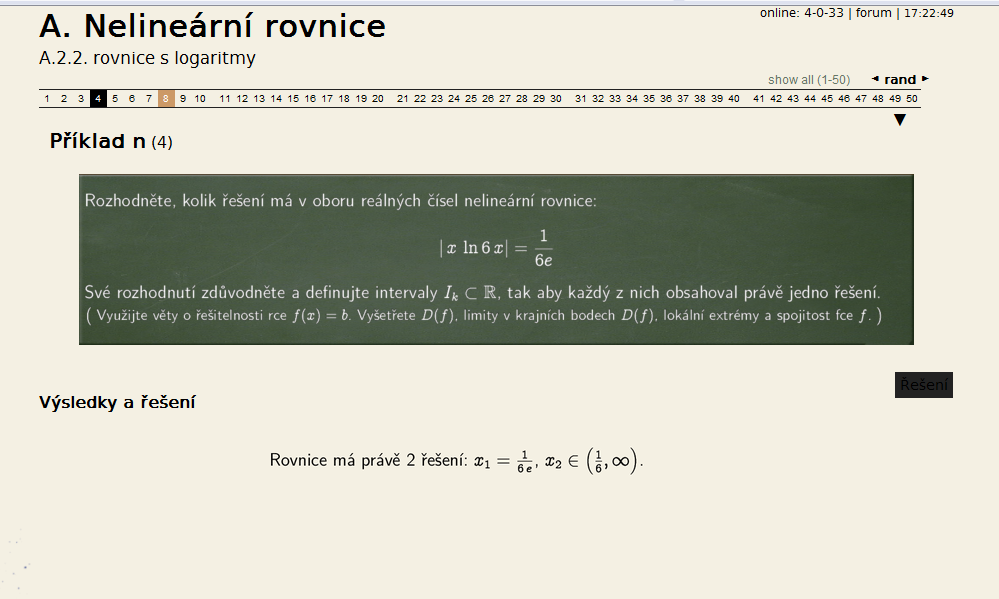Go to example number 36
The image size is (999, 599).
[666, 98]
